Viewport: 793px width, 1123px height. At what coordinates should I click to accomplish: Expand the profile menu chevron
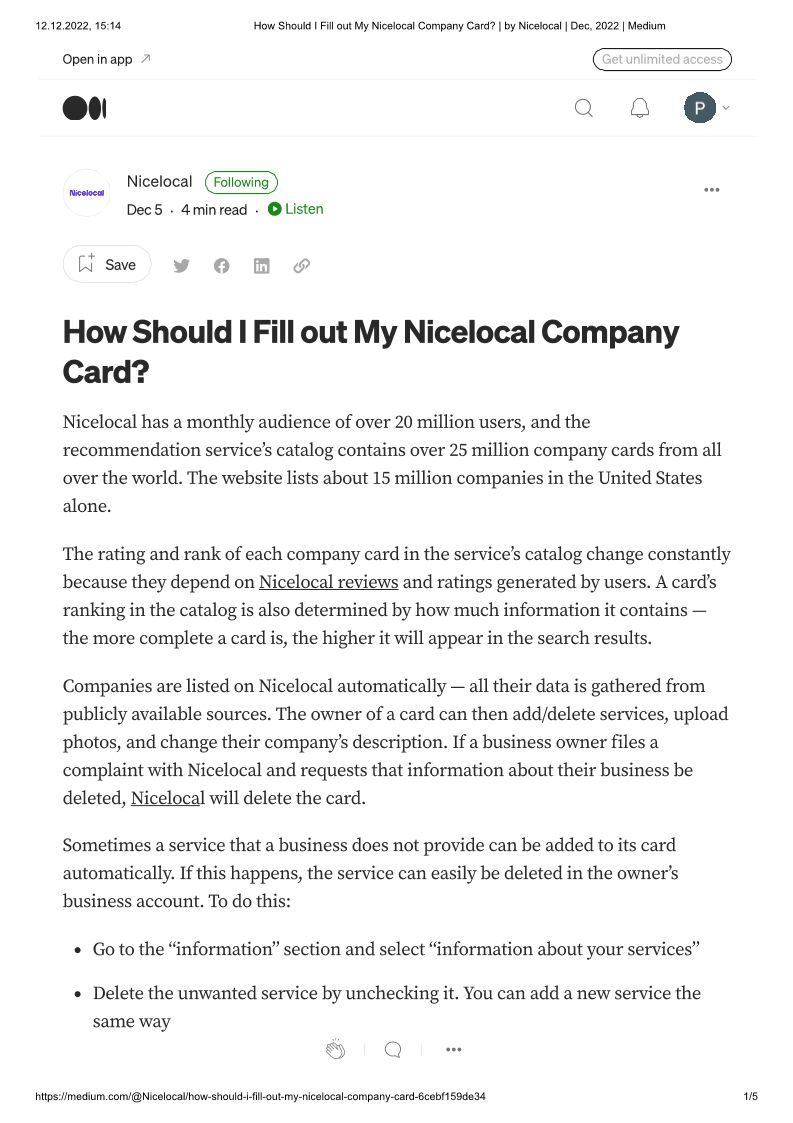coord(726,108)
